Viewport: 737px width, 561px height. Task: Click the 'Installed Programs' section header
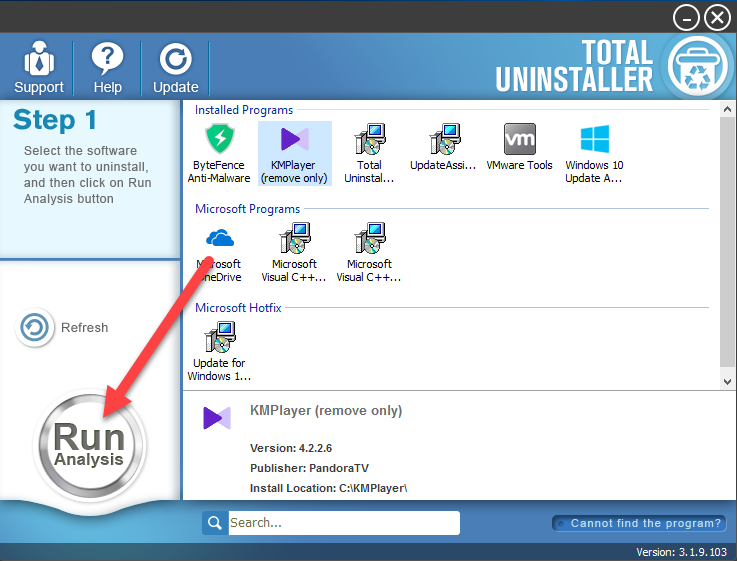[x=244, y=110]
